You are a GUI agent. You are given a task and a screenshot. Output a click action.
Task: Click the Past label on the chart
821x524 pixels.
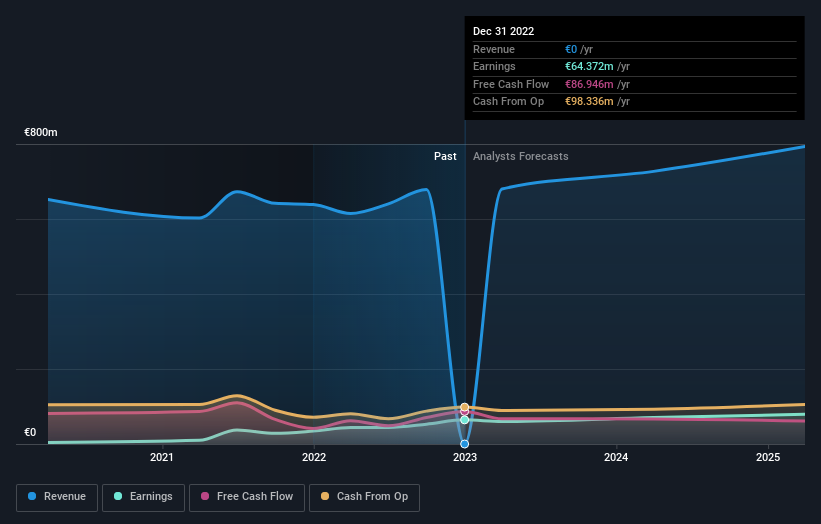(x=445, y=156)
